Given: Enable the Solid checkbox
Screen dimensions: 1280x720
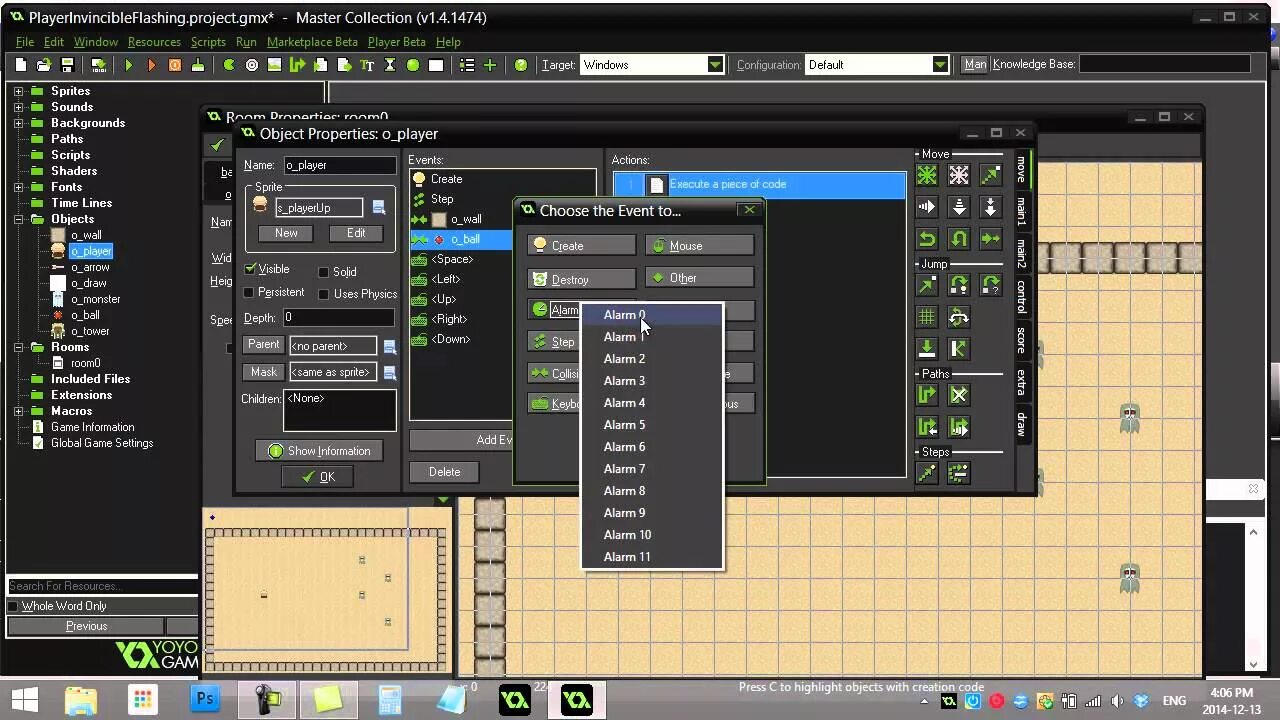Looking at the screenshot, I should [x=323, y=272].
